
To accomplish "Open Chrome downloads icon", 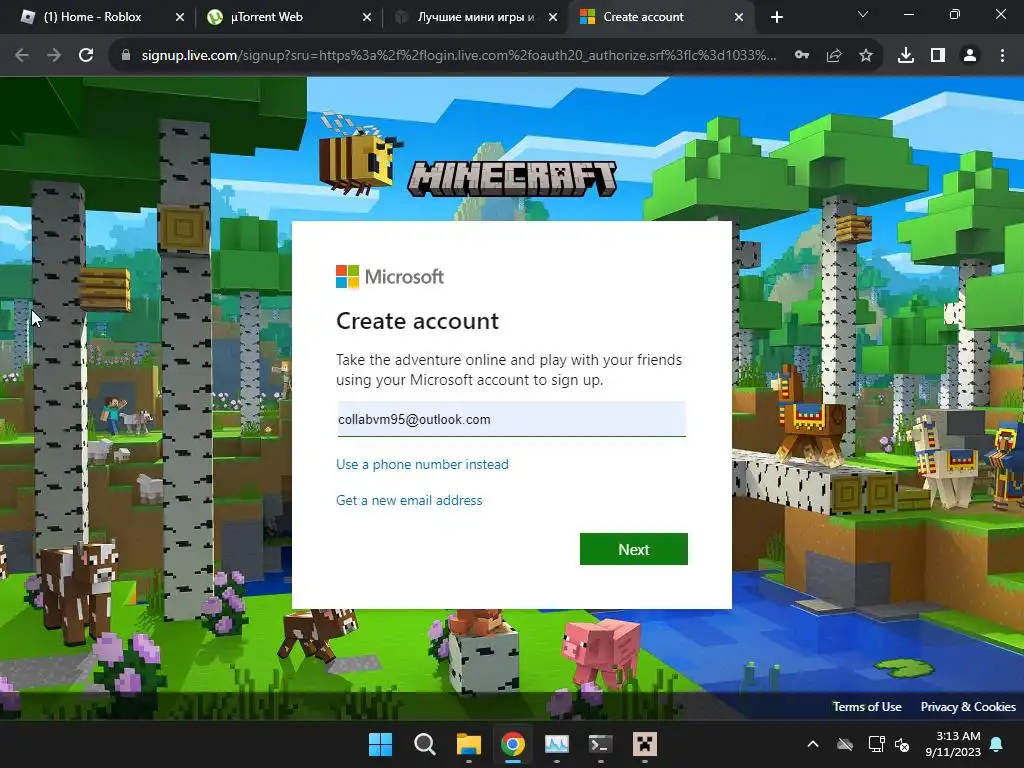I will tap(906, 56).
